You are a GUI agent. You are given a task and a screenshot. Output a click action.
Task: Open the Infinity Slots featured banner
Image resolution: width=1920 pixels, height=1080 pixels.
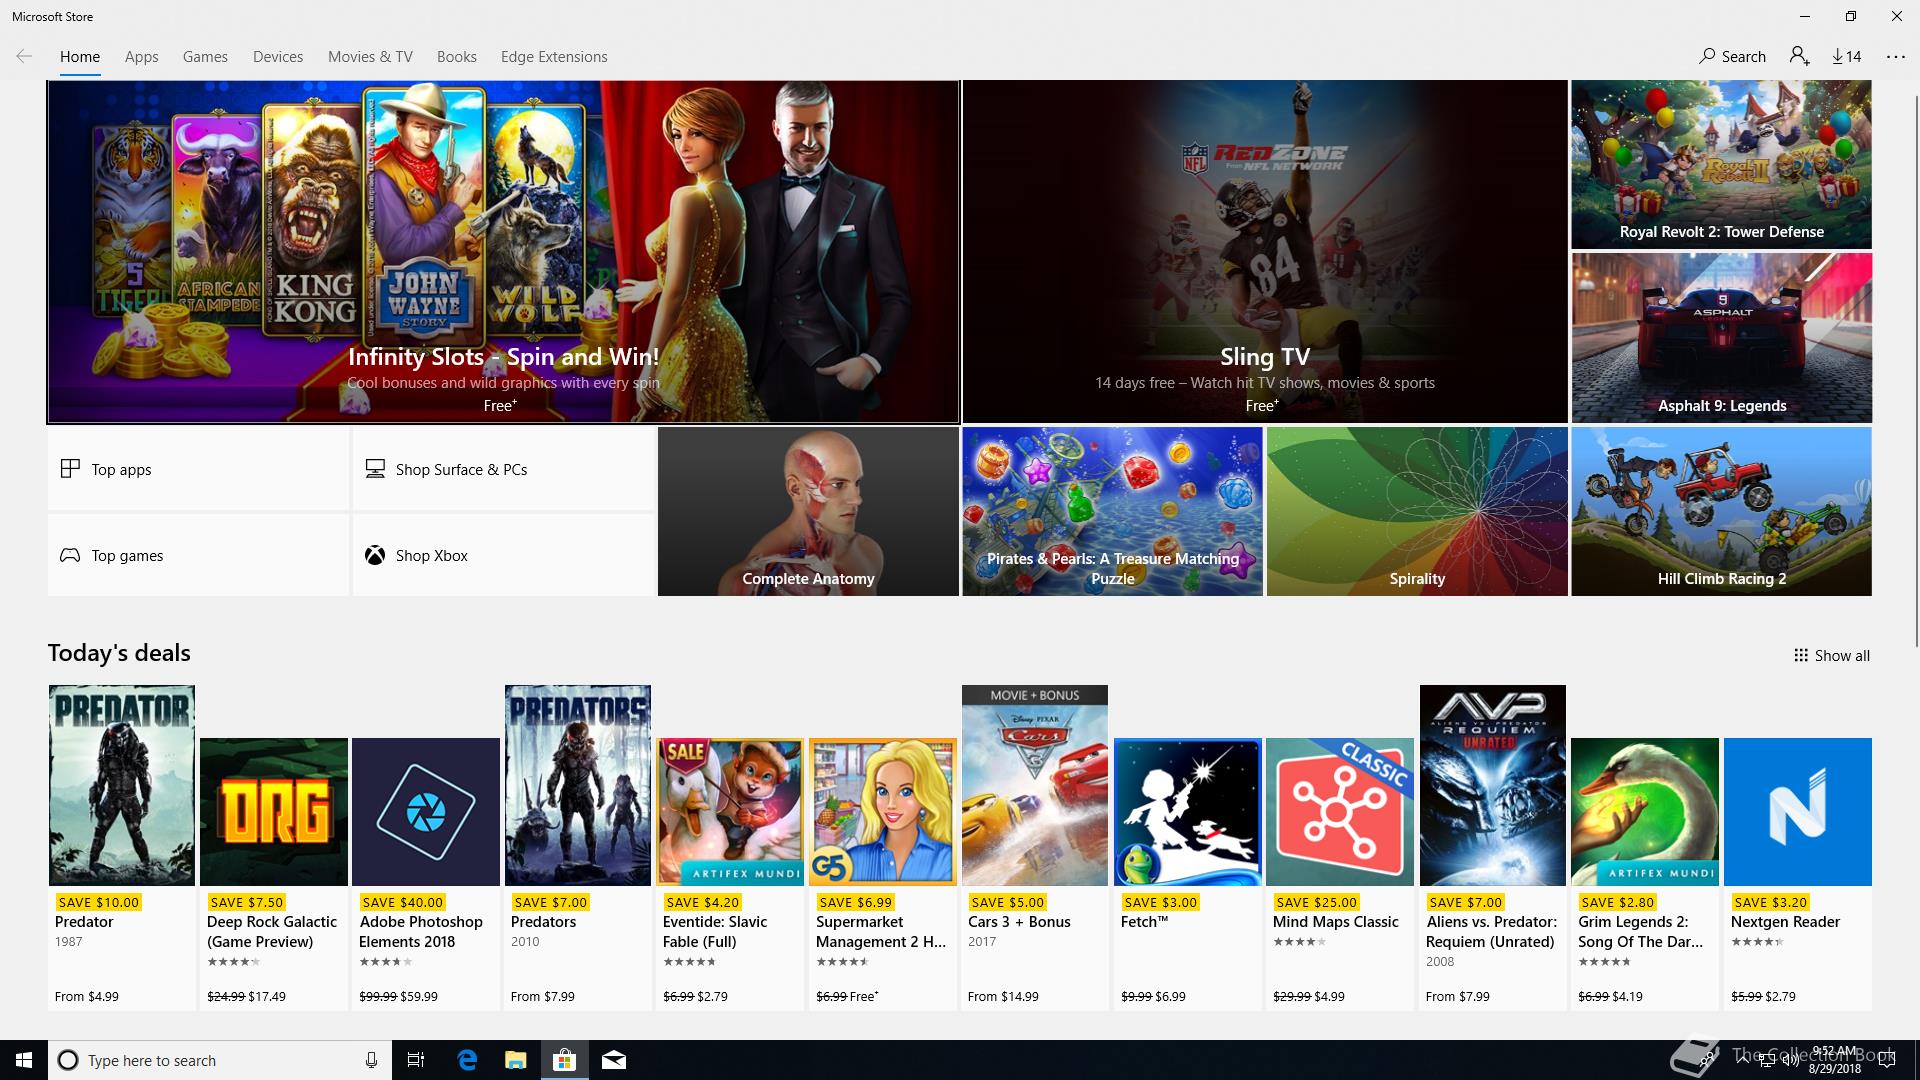click(x=503, y=252)
